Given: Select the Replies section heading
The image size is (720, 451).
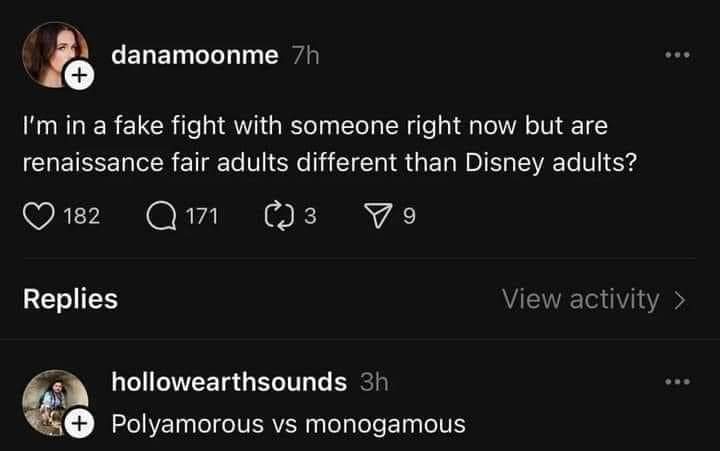Looking at the screenshot, I should pyautogui.click(x=70, y=299).
